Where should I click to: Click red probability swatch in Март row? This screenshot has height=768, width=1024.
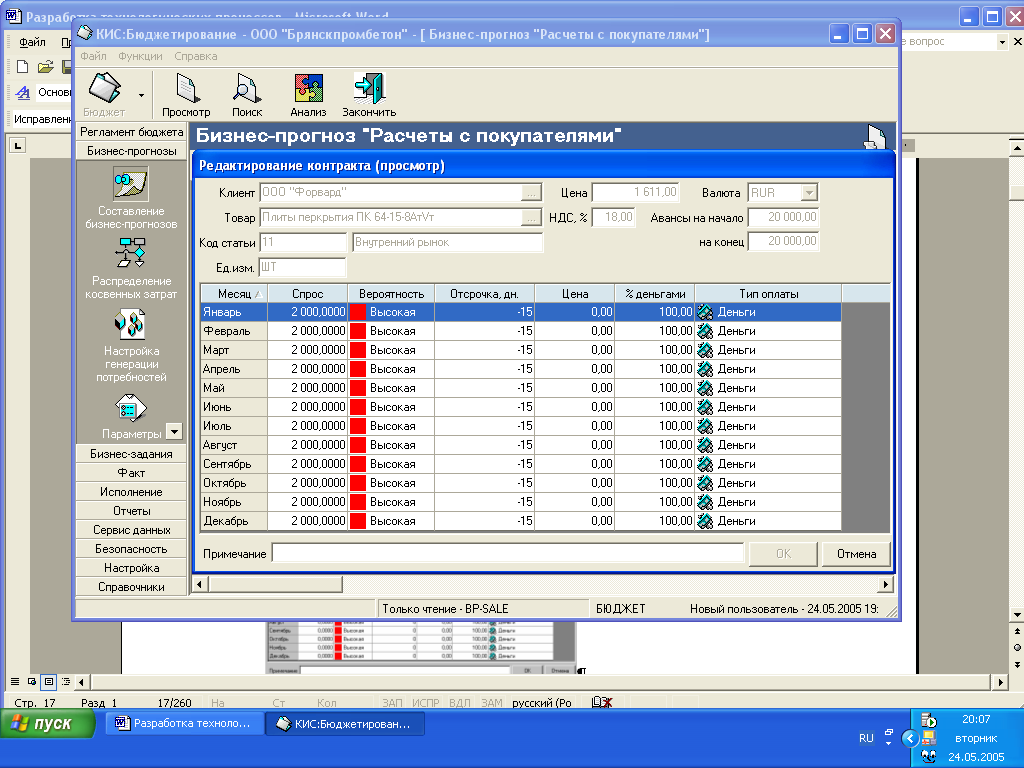point(357,350)
